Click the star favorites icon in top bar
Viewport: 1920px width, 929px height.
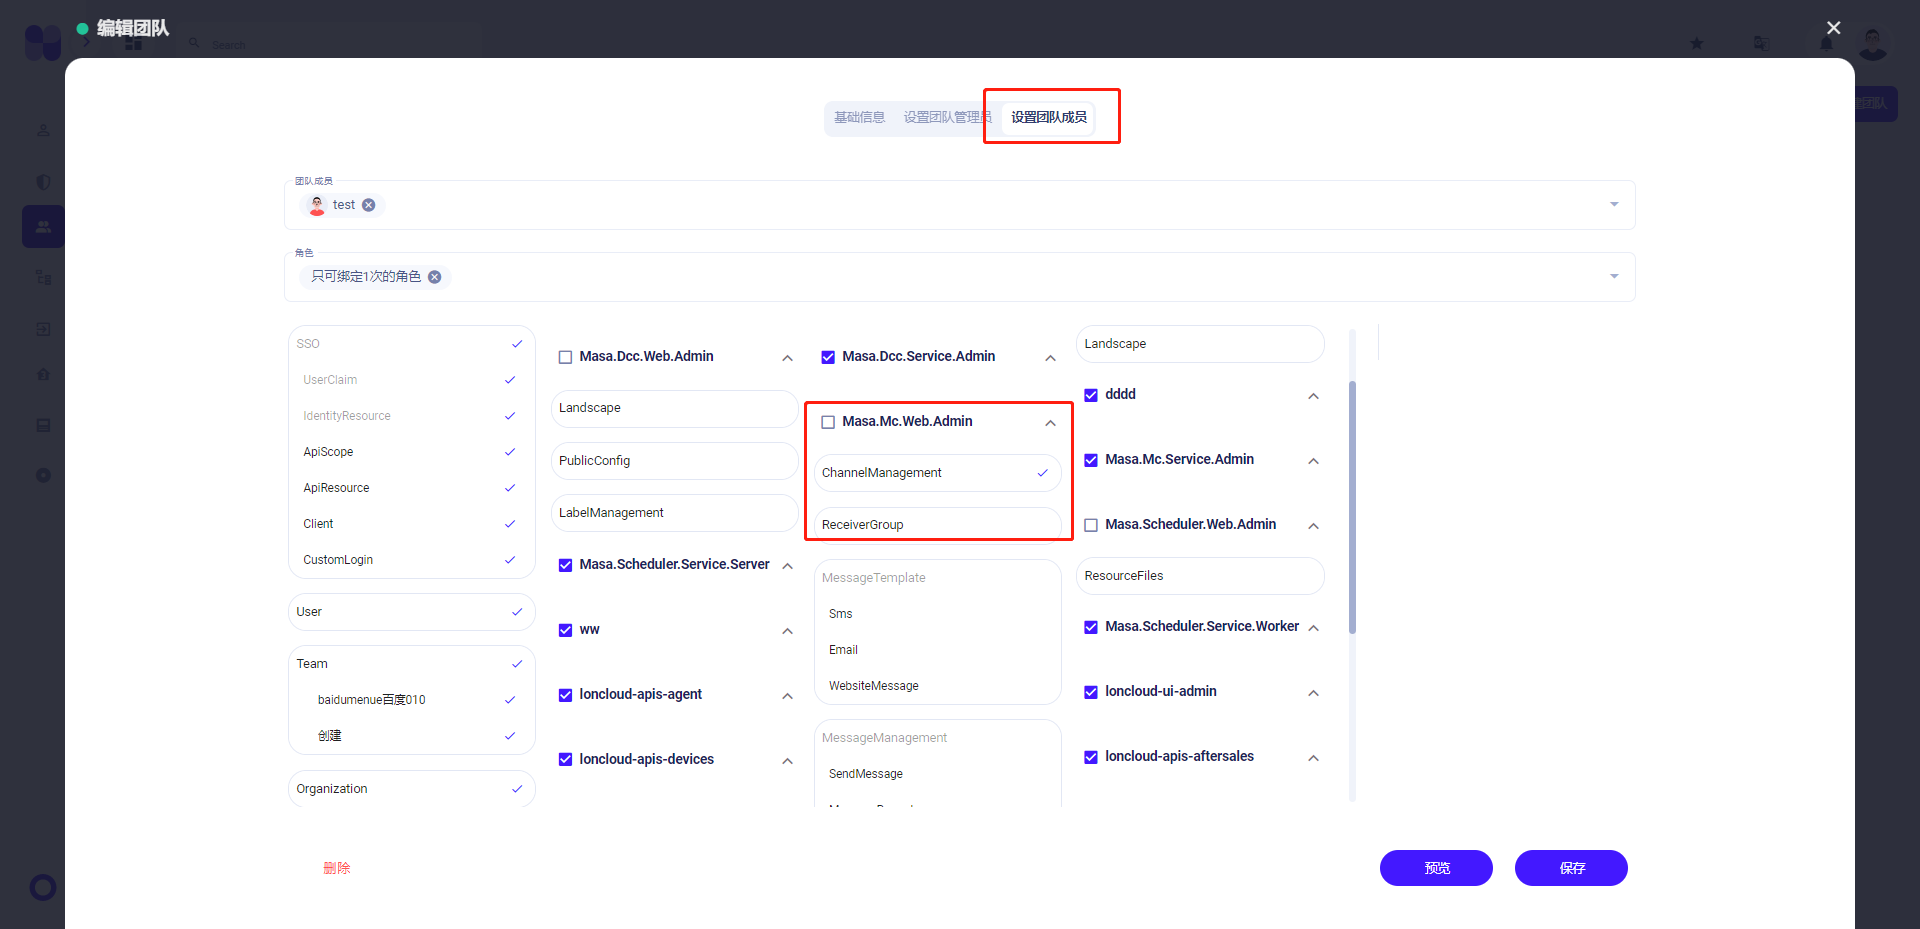click(x=1697, y=43)
